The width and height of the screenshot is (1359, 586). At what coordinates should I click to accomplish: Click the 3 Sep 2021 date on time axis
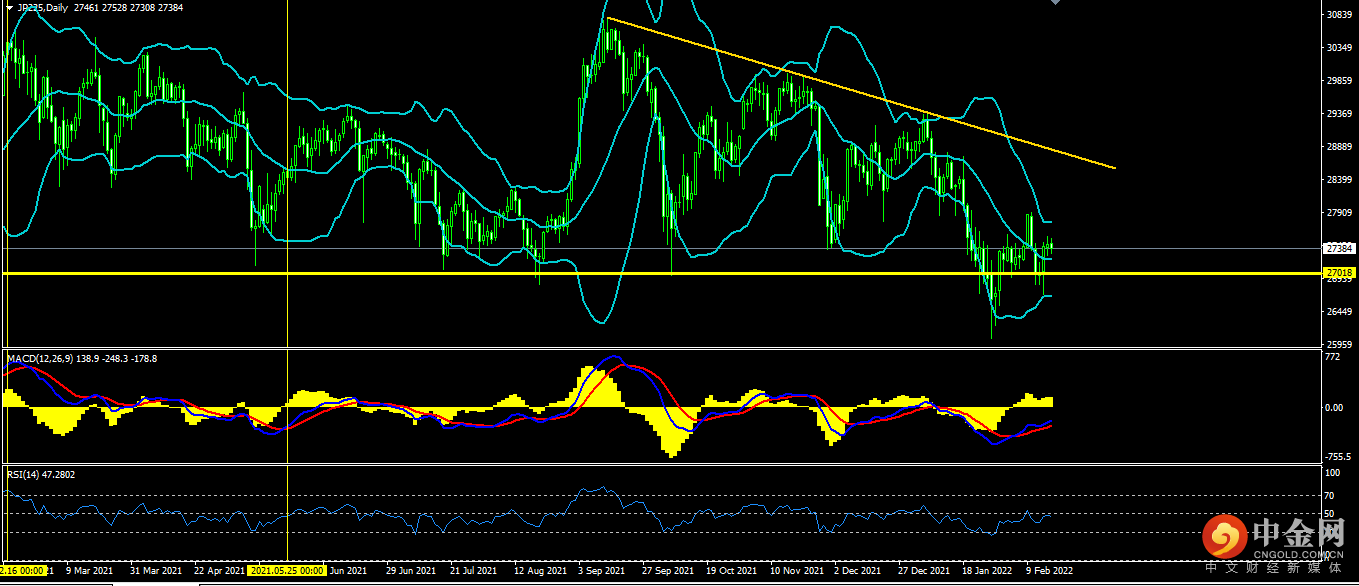pos(601,570)
